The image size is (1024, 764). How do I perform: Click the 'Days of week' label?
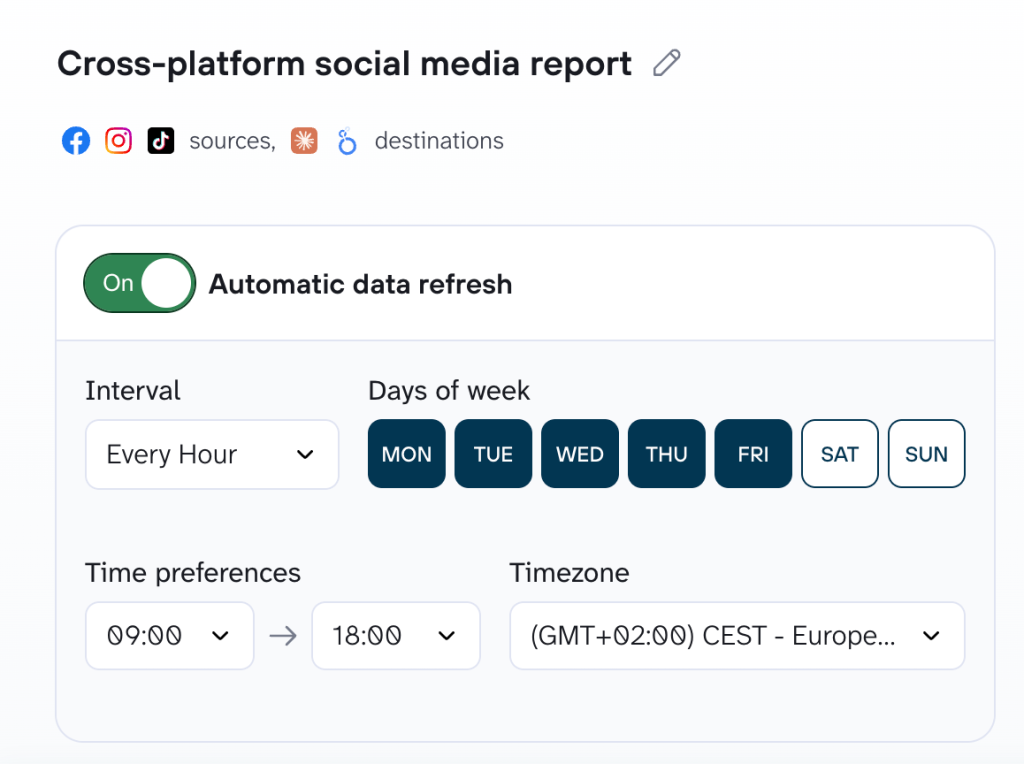pyautogui.click(x=449, y=390)
